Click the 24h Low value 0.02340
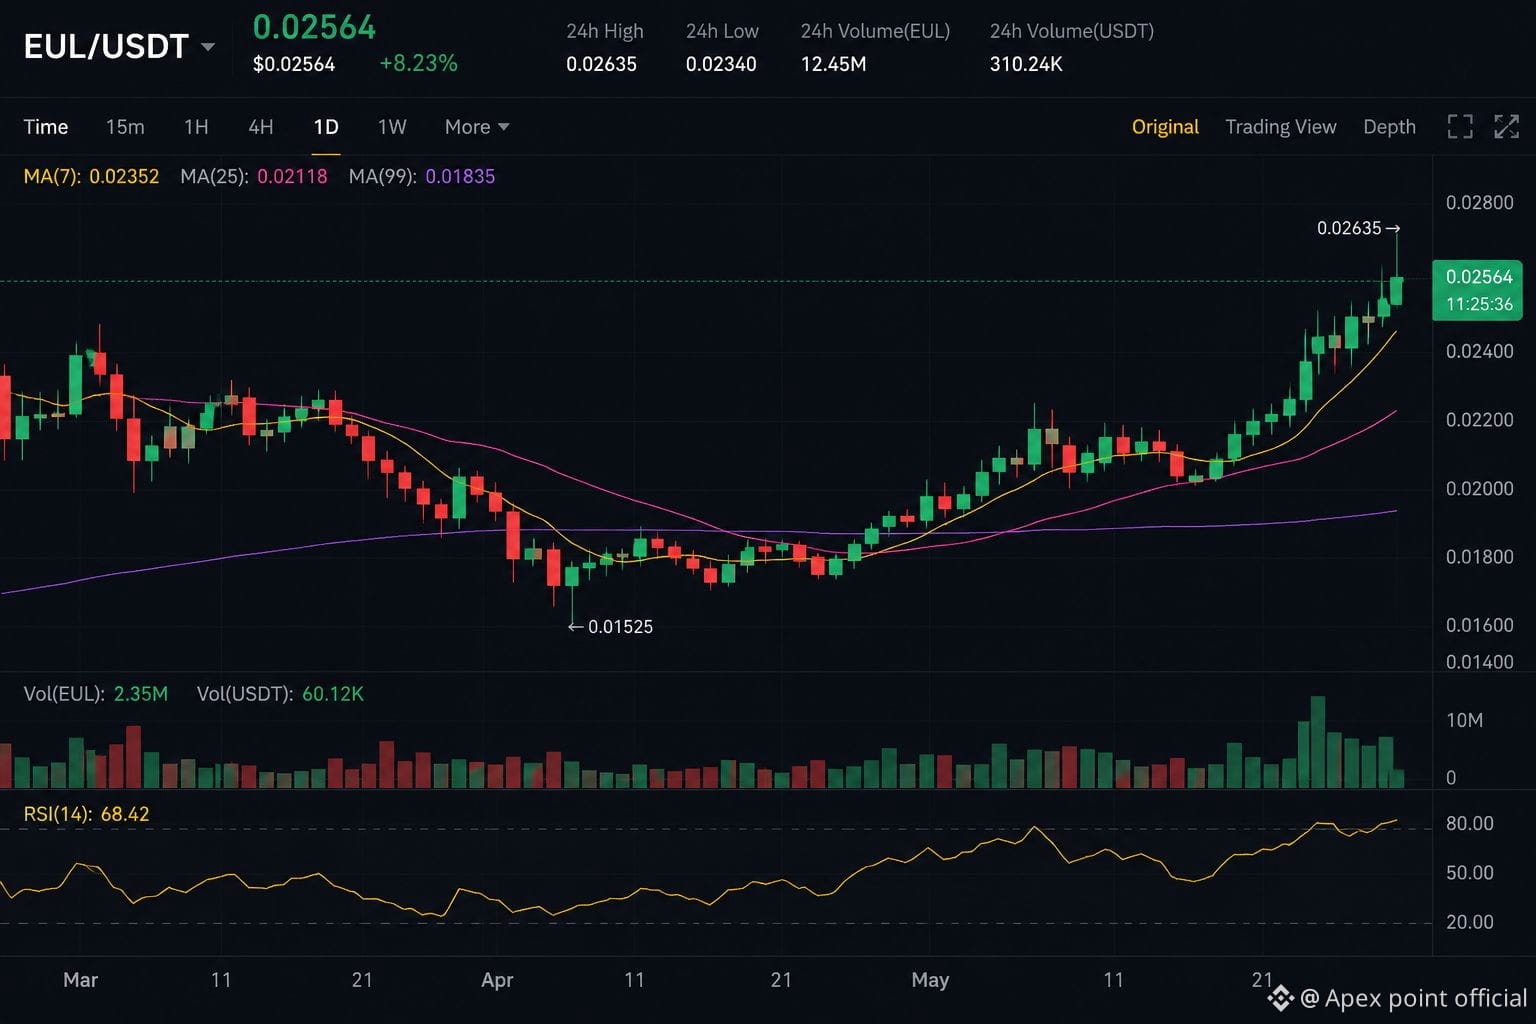1536x1024 pixels. pyautogui.click(x=721, y=64)
